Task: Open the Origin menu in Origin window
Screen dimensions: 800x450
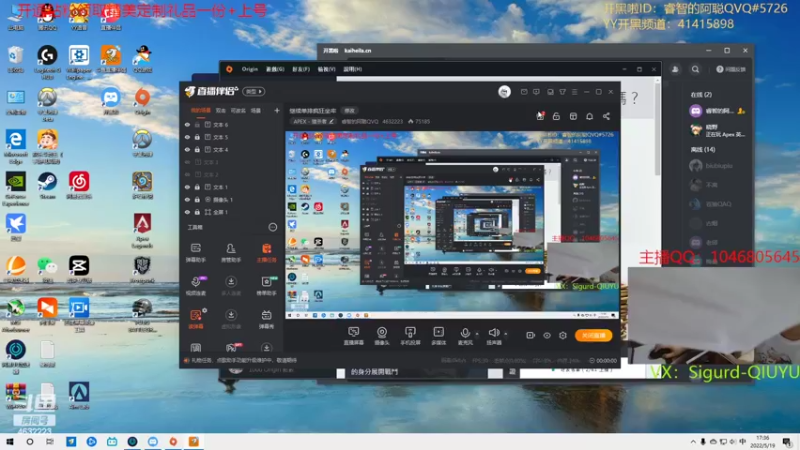Action: pos(249,69)
